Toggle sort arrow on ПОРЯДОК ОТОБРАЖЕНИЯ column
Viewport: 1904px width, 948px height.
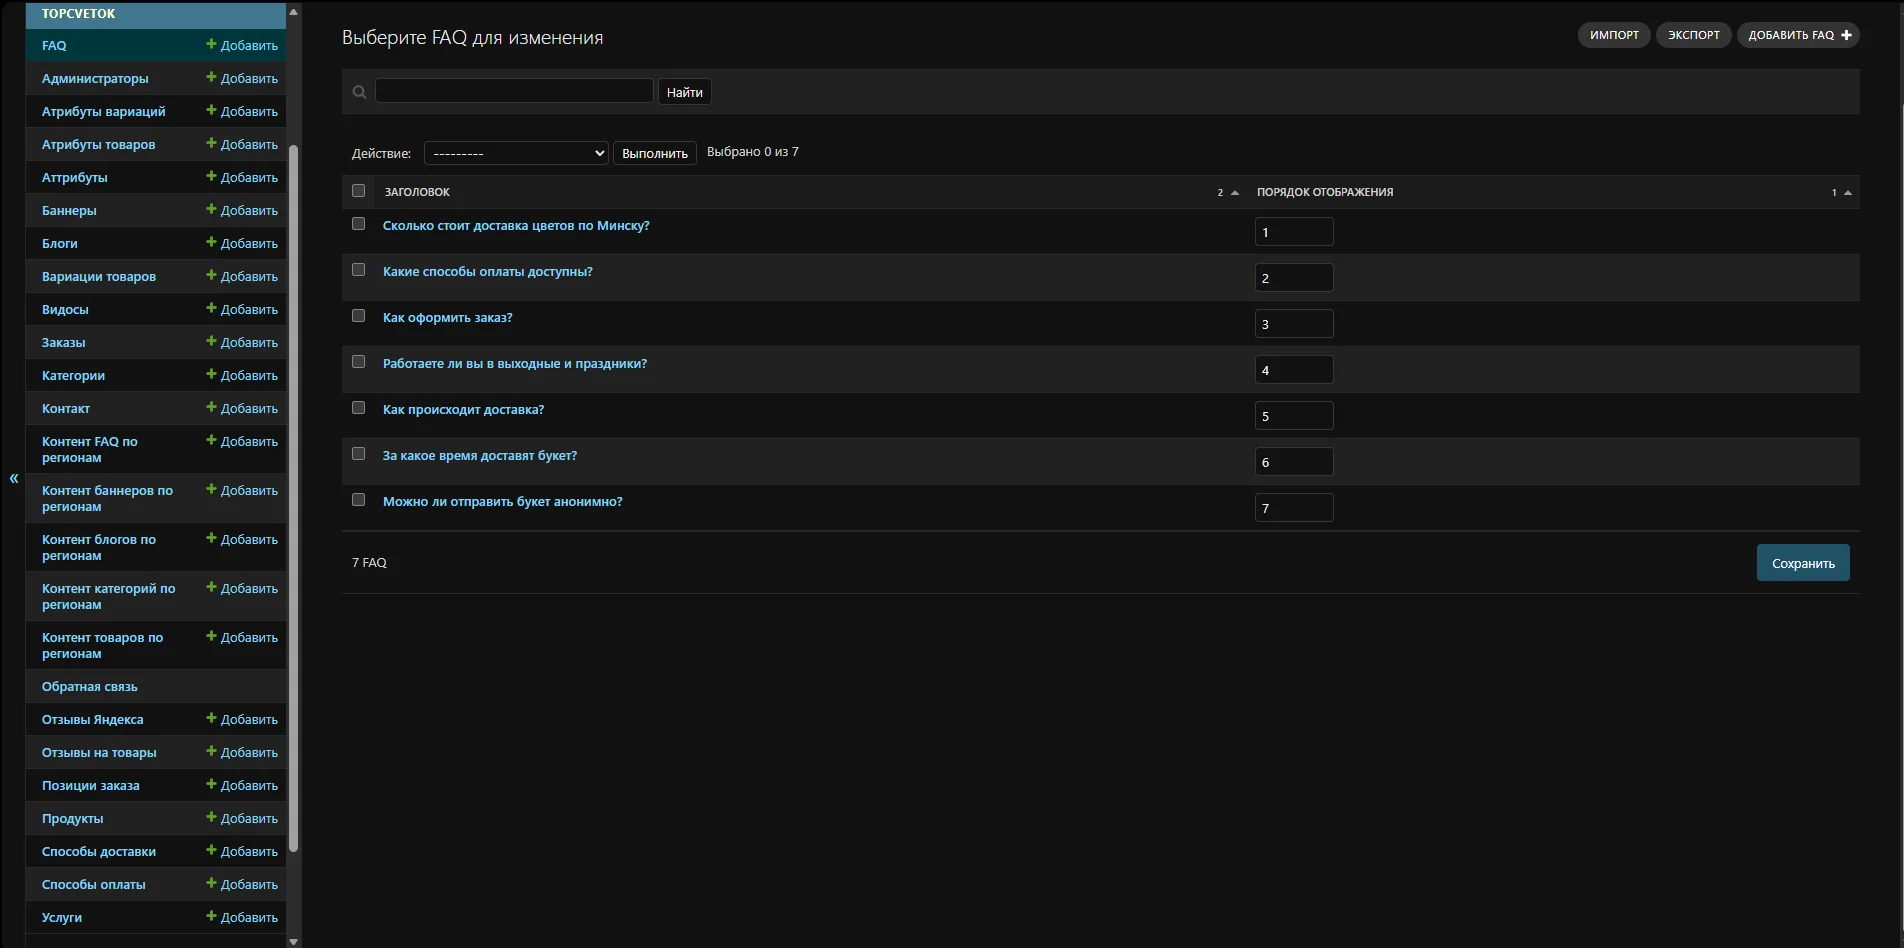tap(1848, 193)
